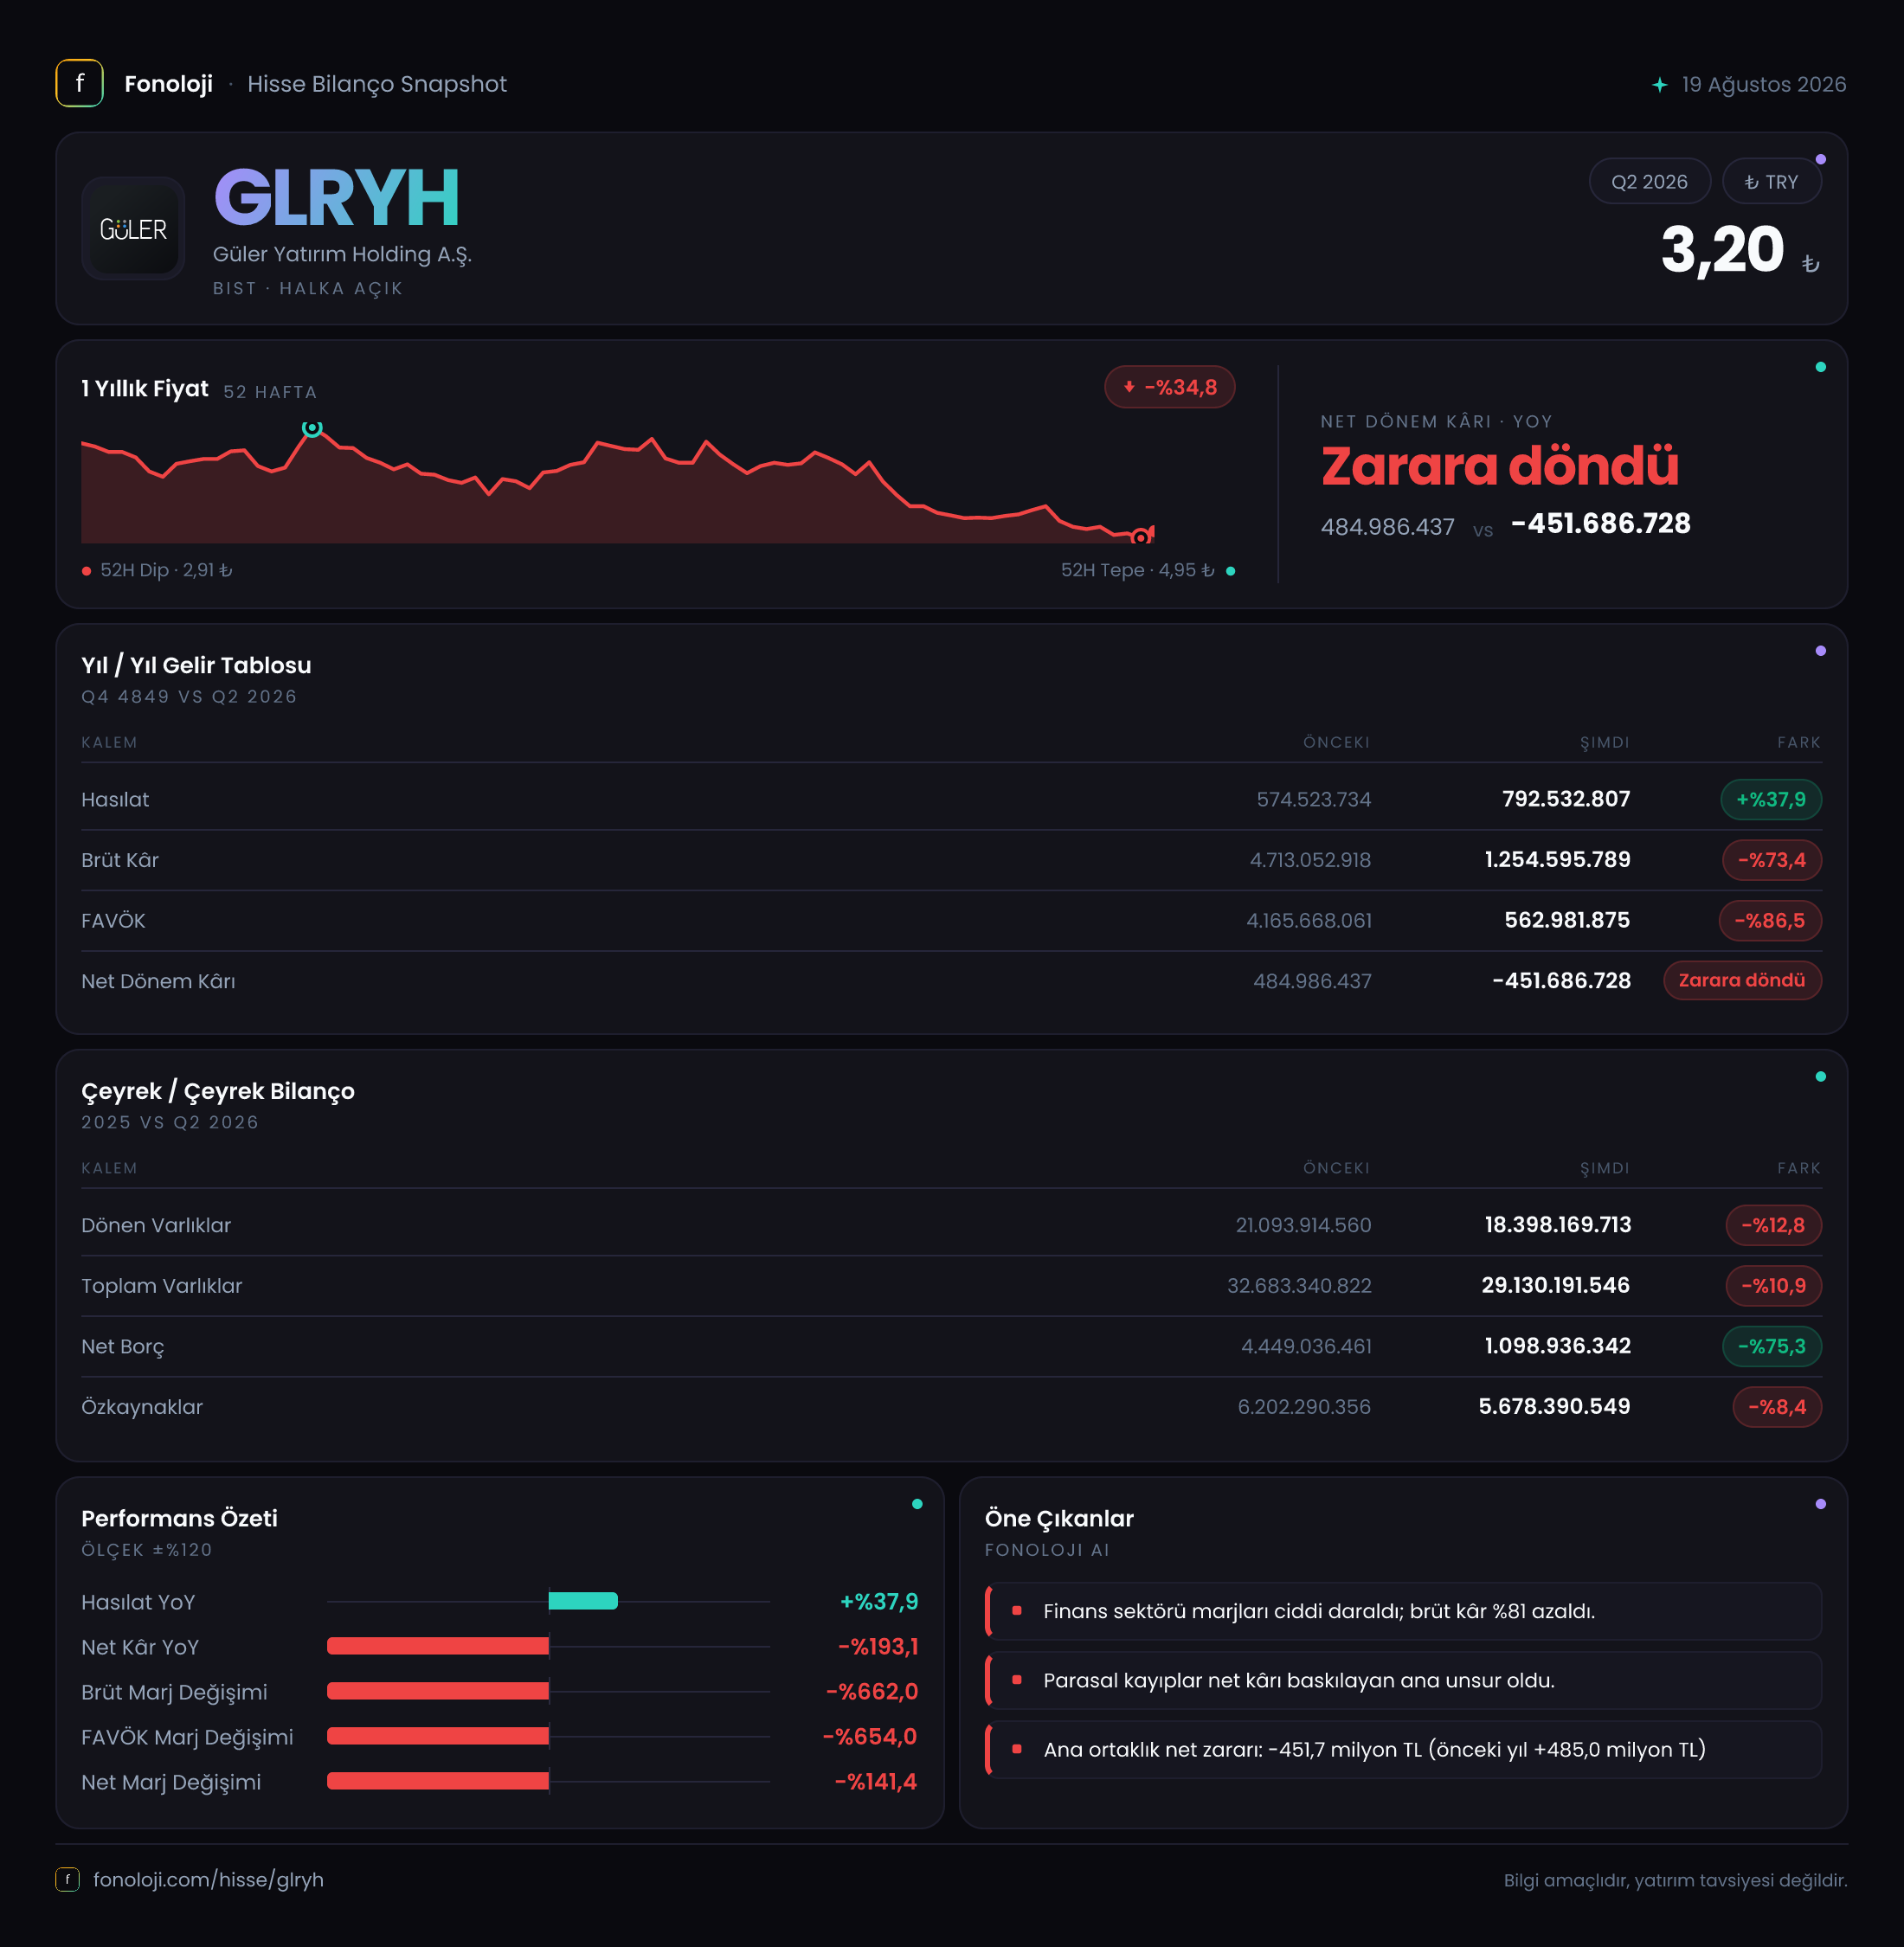The image size is (1904, 1947).
Task: Click the -%34,8 yearly change badge
Action: pos(1169,387)
